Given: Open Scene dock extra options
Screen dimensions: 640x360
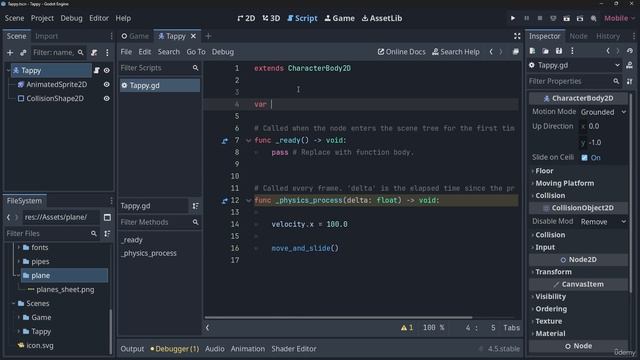Looking at the screenshot, I should (107, 52).
